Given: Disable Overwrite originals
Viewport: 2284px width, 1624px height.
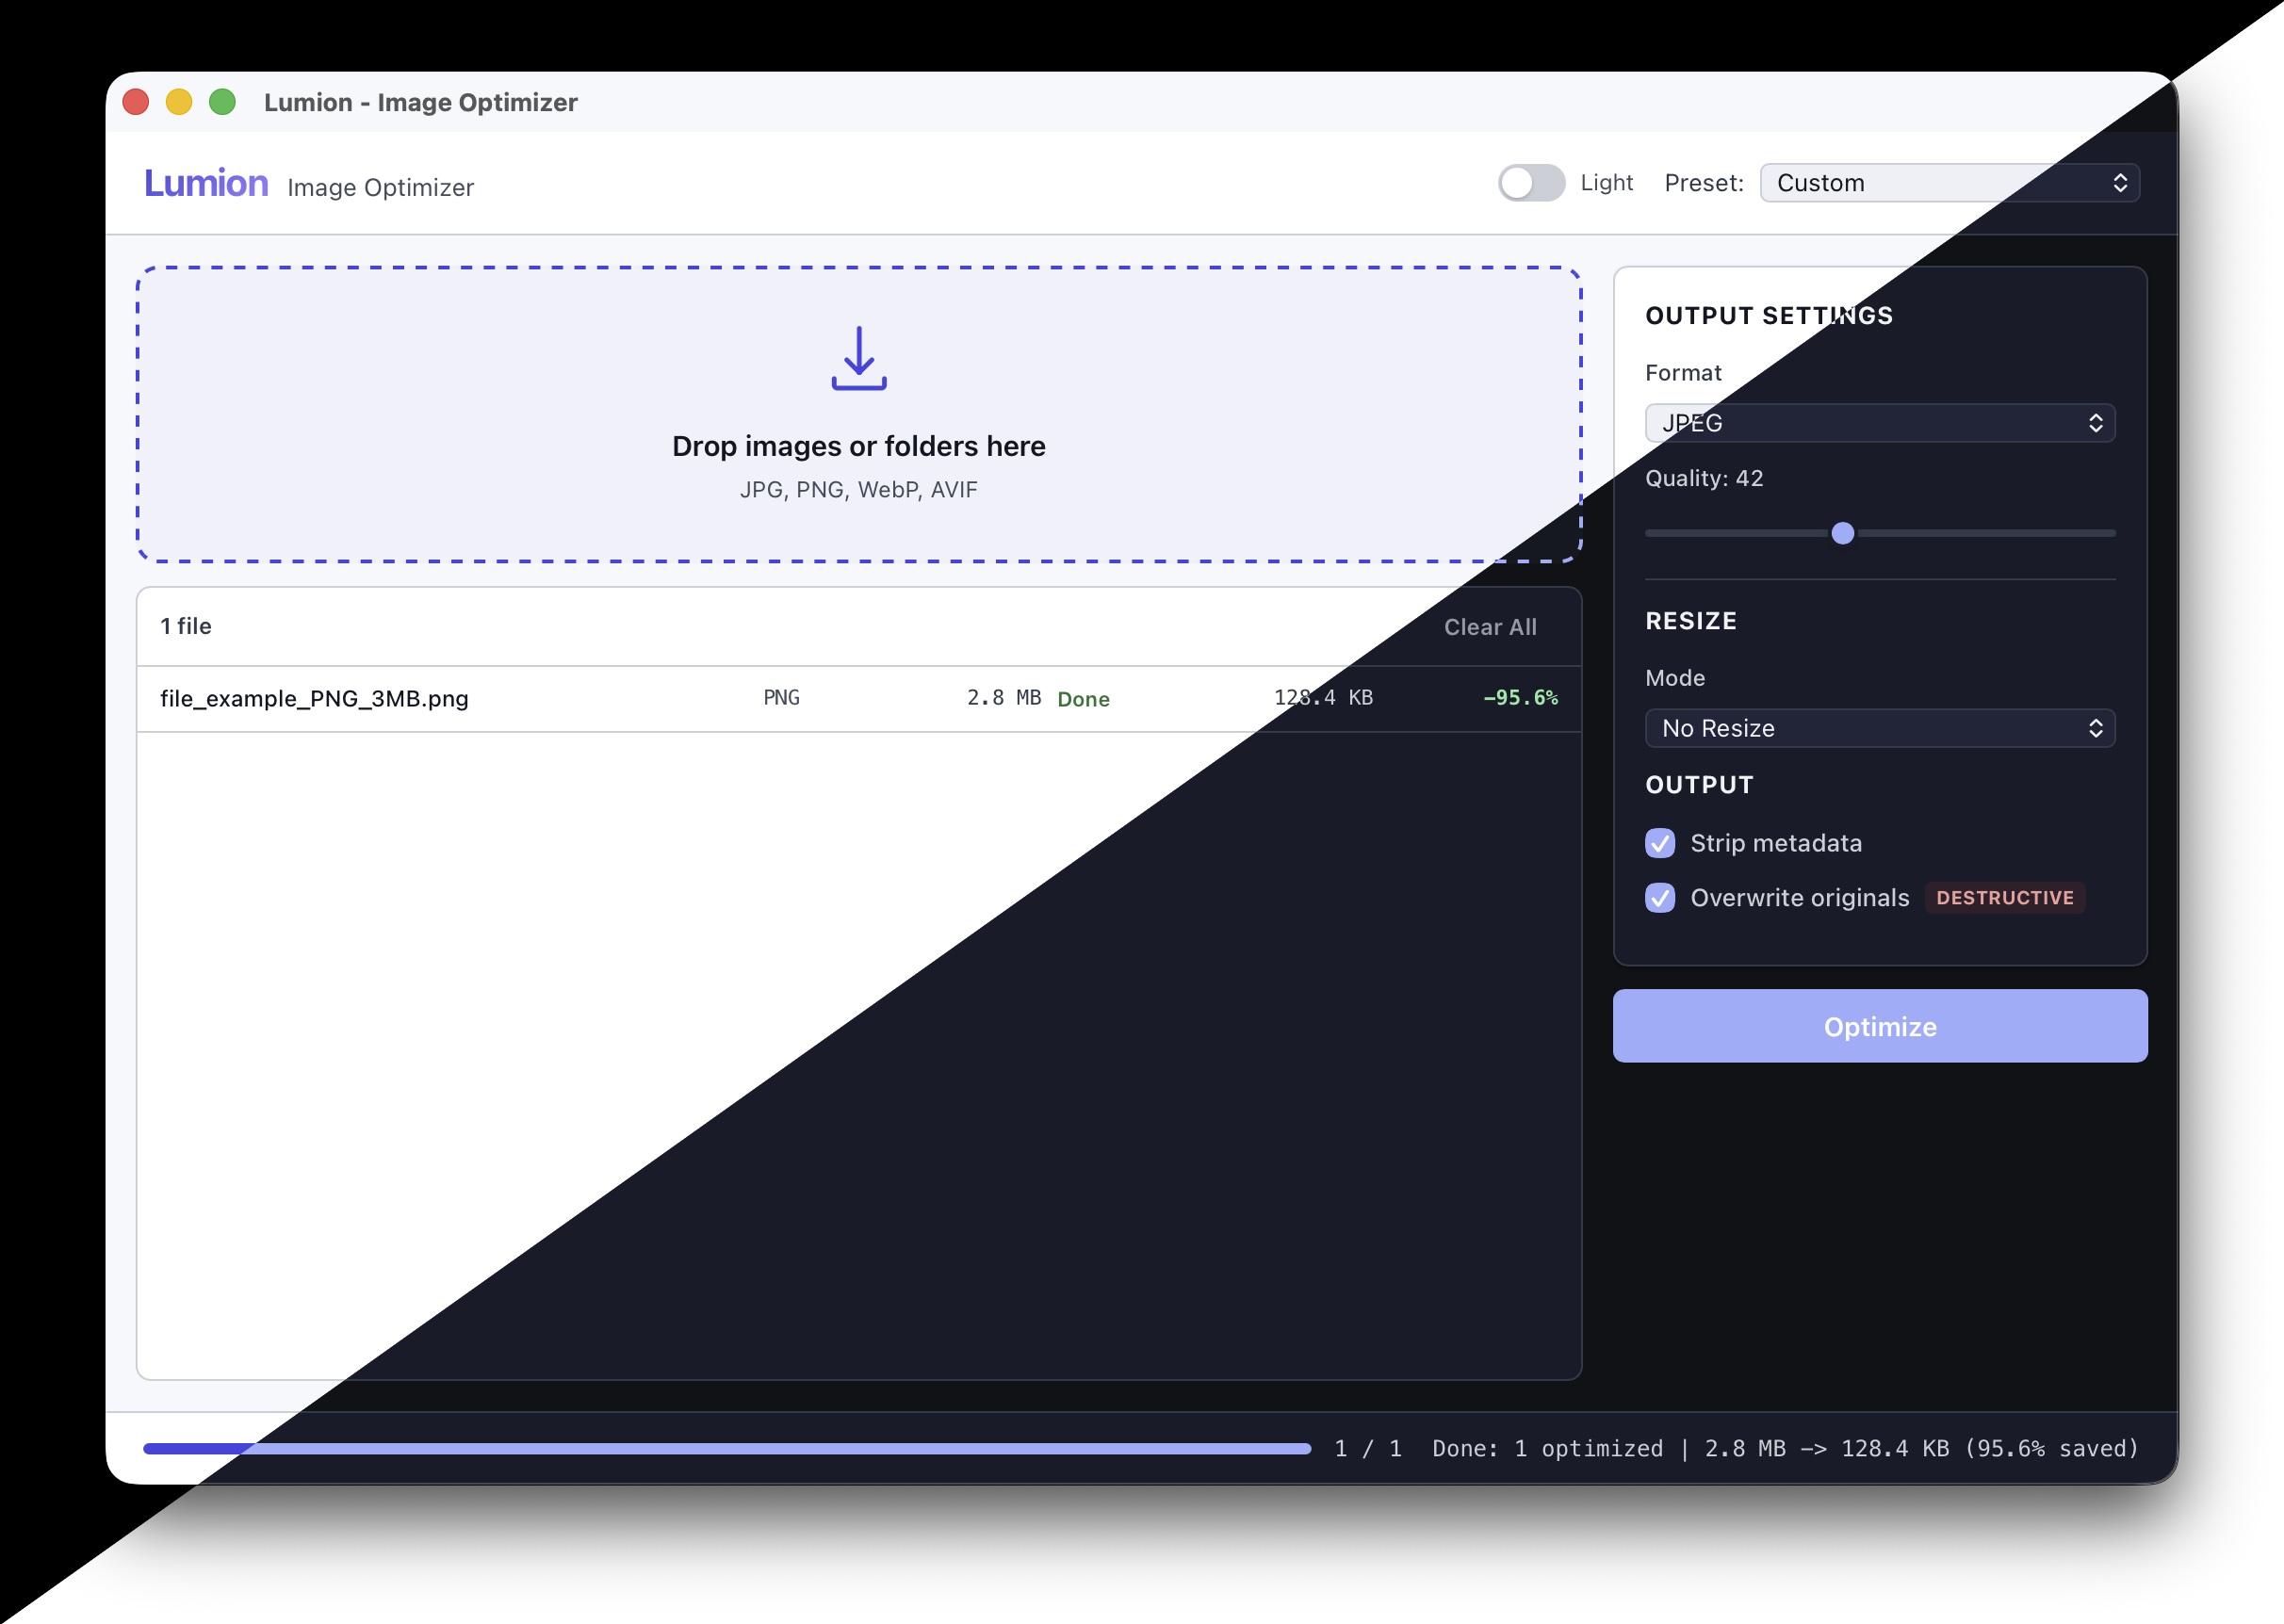Looking at the screenshot, I should point(1660,898).
